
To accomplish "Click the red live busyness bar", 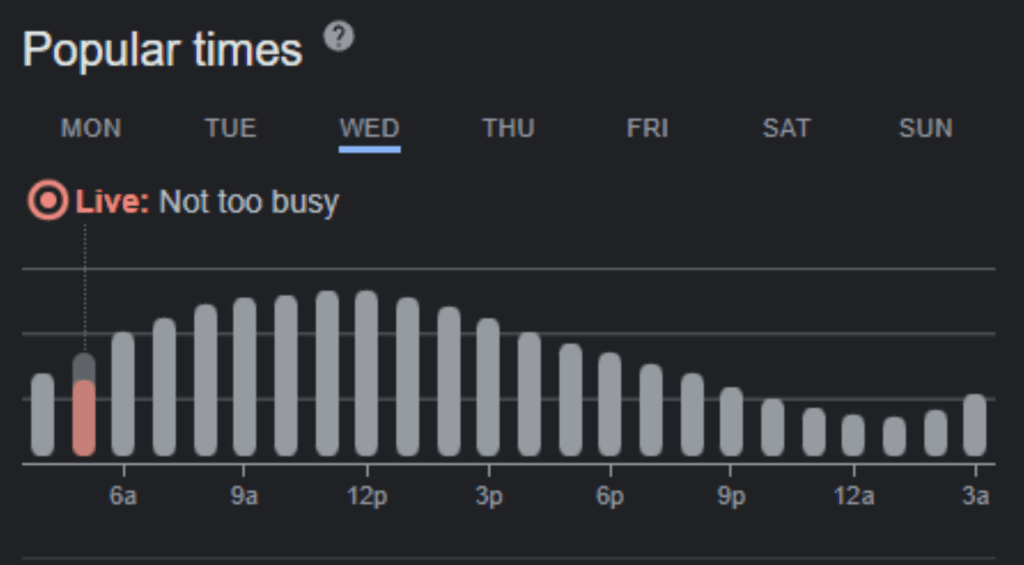I will [84, 418].
